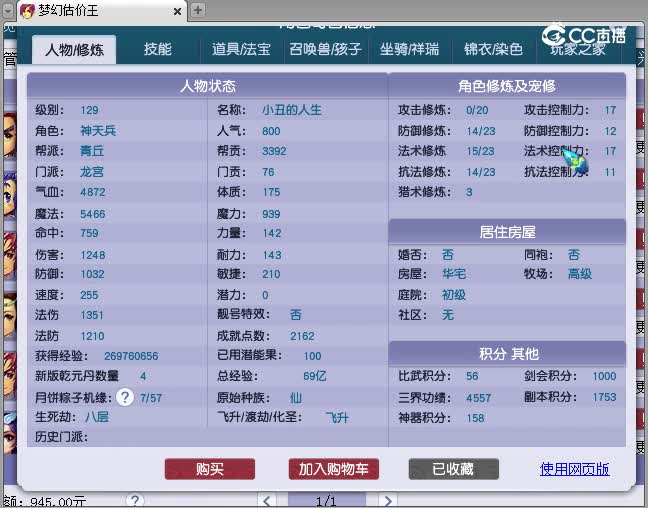Open the 召唤兽/孩子 tab

[x=325, y=49]
